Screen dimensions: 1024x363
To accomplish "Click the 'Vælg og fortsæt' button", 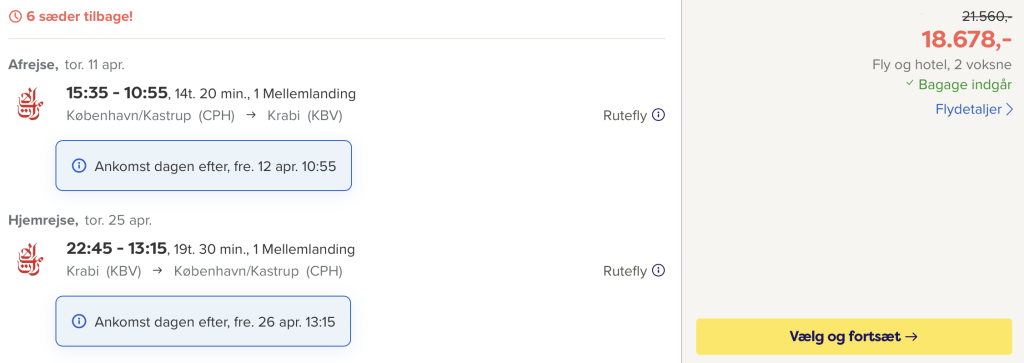I will [854, 337].
